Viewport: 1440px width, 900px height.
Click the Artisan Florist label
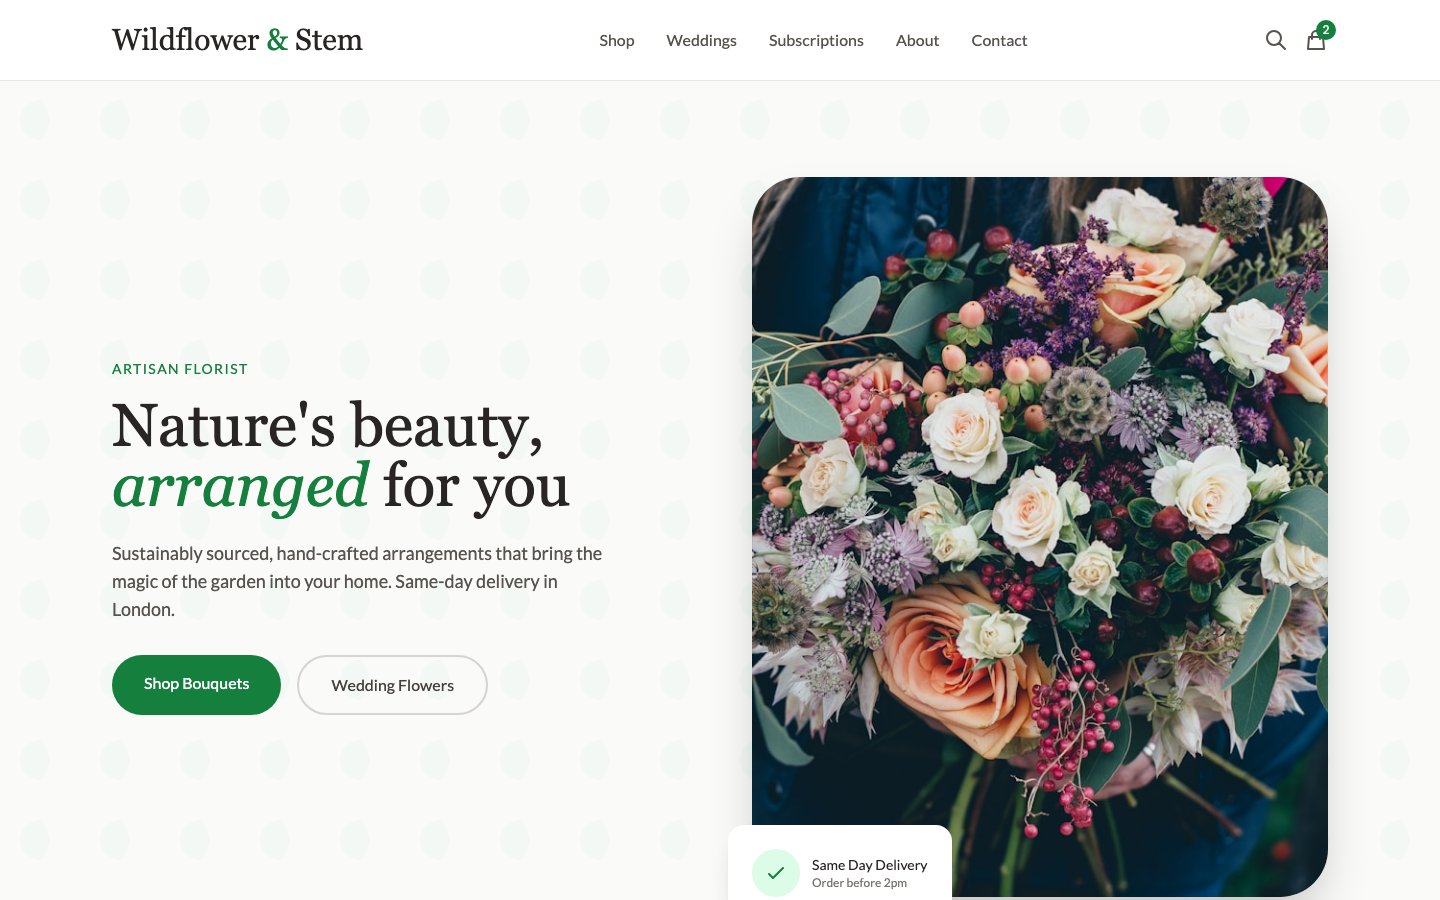pos(180,369)
